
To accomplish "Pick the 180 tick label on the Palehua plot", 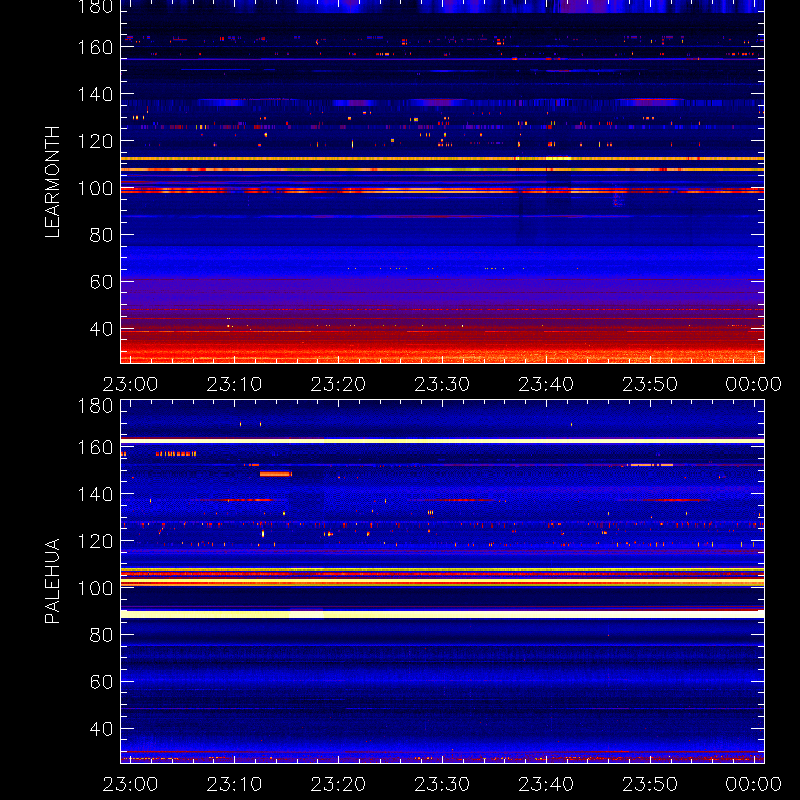I will point(95,406).
